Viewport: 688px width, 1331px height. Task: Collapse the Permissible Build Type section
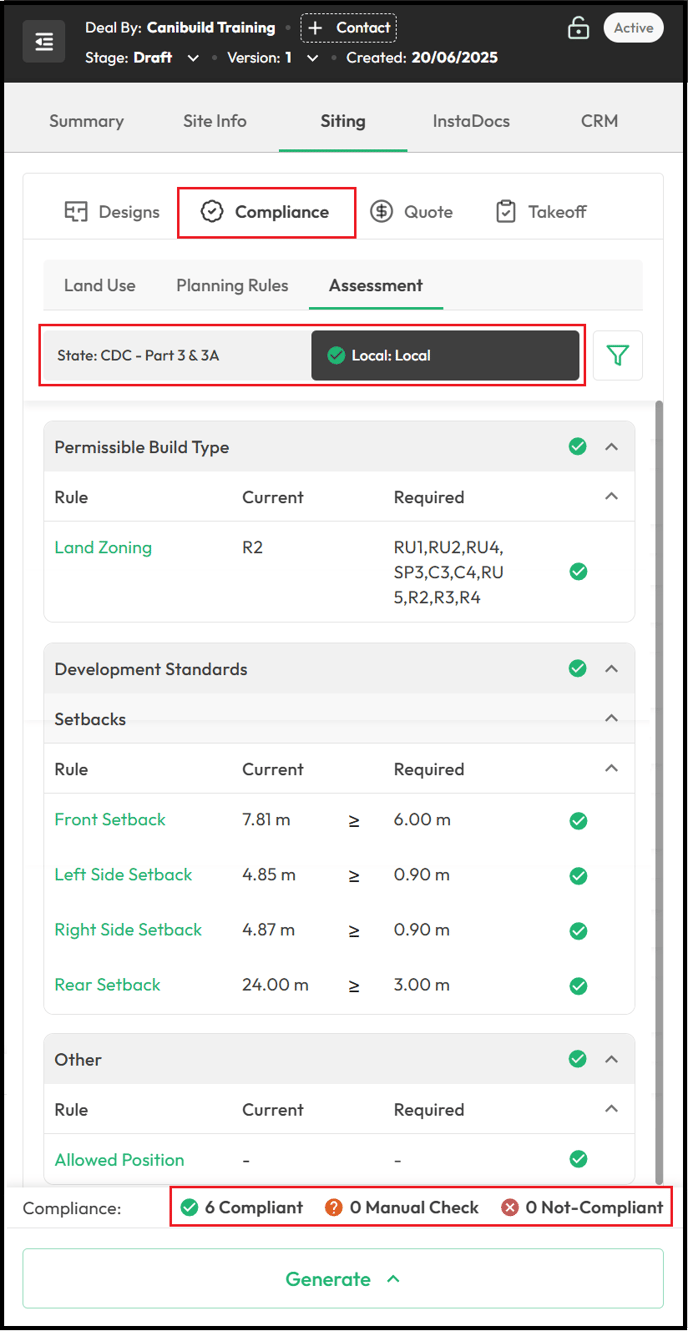612,447
